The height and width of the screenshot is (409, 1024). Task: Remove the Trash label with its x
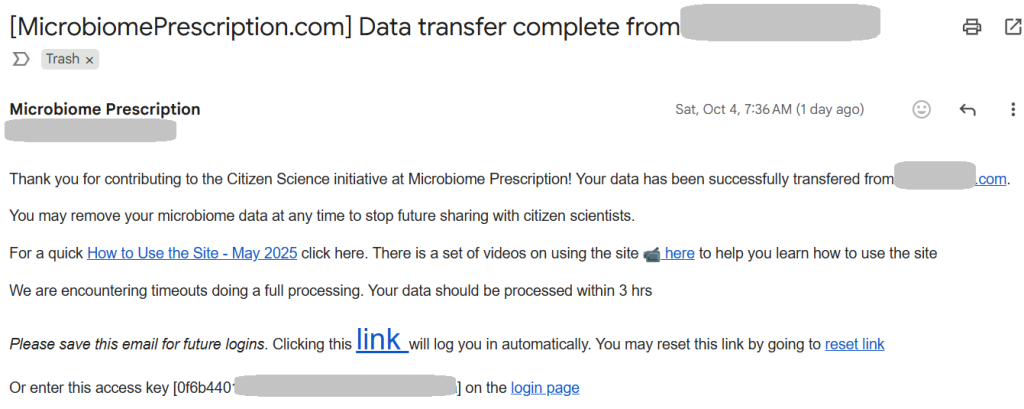[x=89, y=60]
